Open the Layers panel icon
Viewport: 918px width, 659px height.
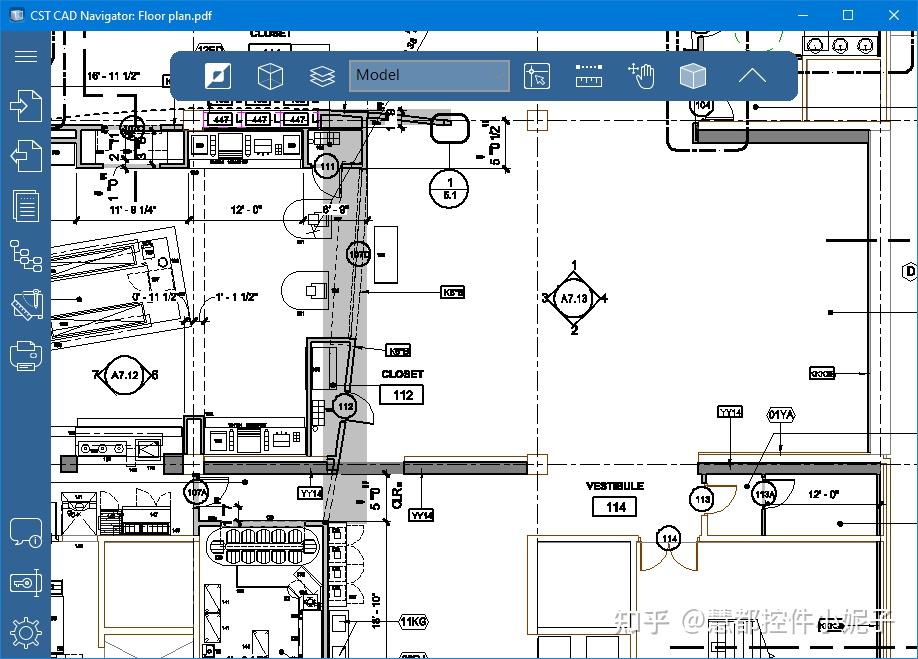pyautogui.click(x=322, y=75)
